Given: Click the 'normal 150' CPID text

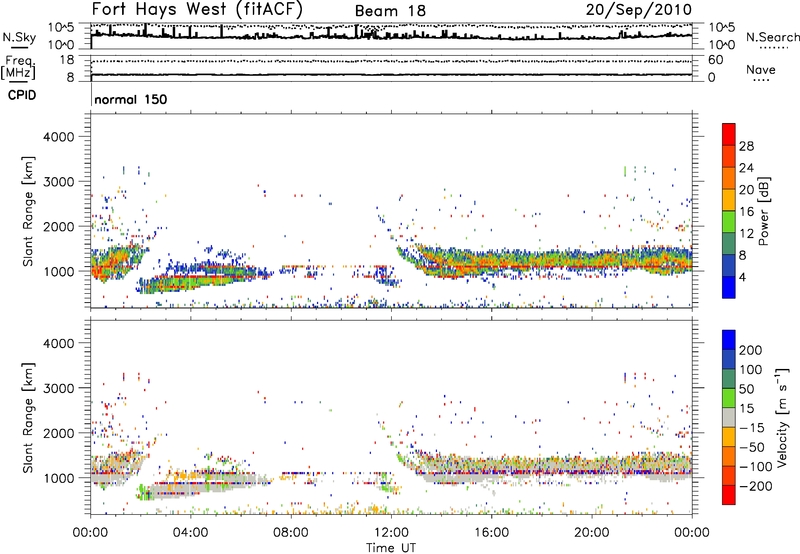Looking at the screenshot, I should [x=131, y=99].
